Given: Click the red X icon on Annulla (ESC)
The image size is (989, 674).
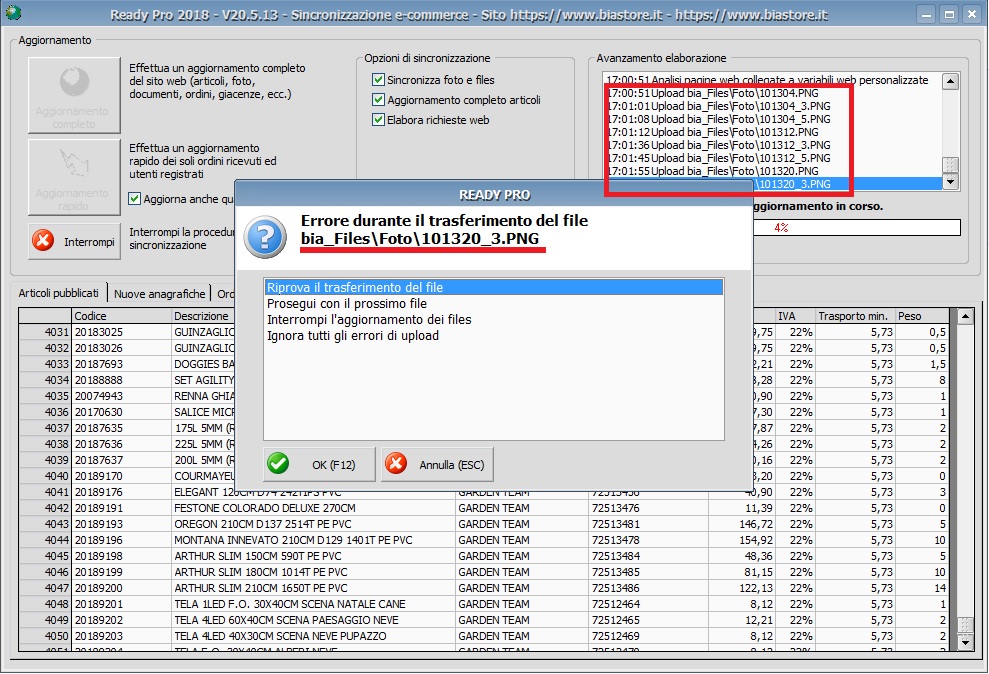Looking at the screenshot, I should pos(396,464).
